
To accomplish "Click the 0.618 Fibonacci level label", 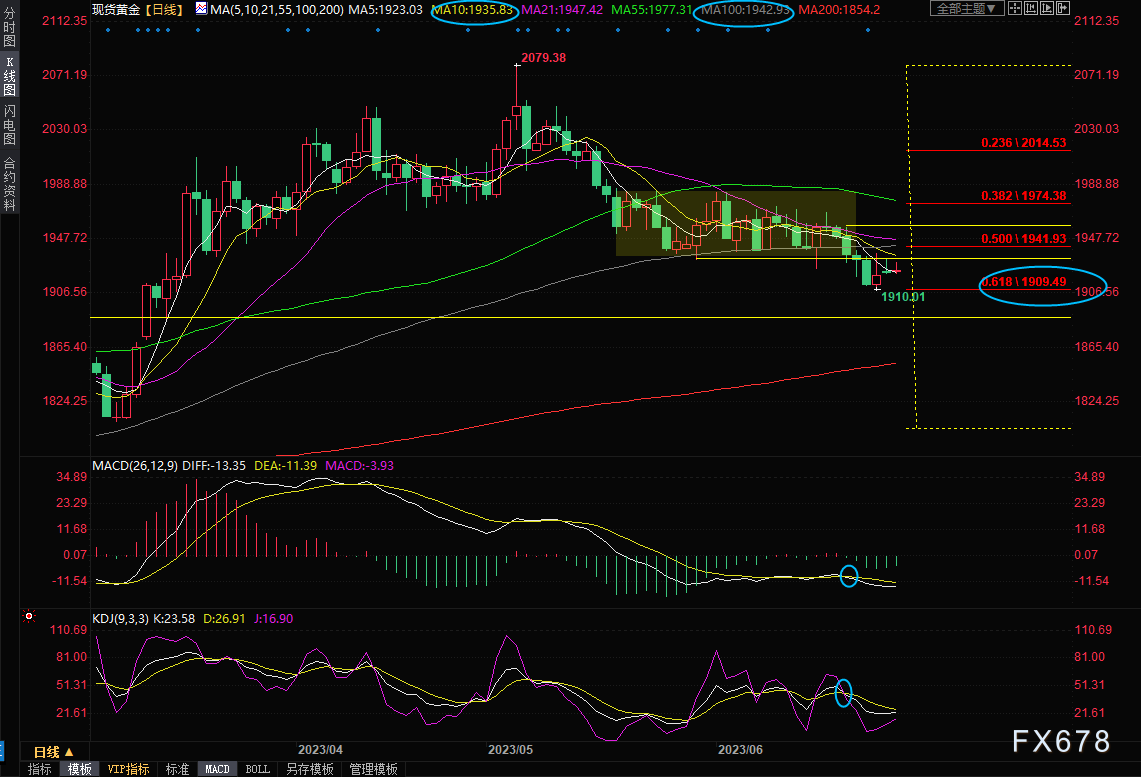I will point(1037,283).
